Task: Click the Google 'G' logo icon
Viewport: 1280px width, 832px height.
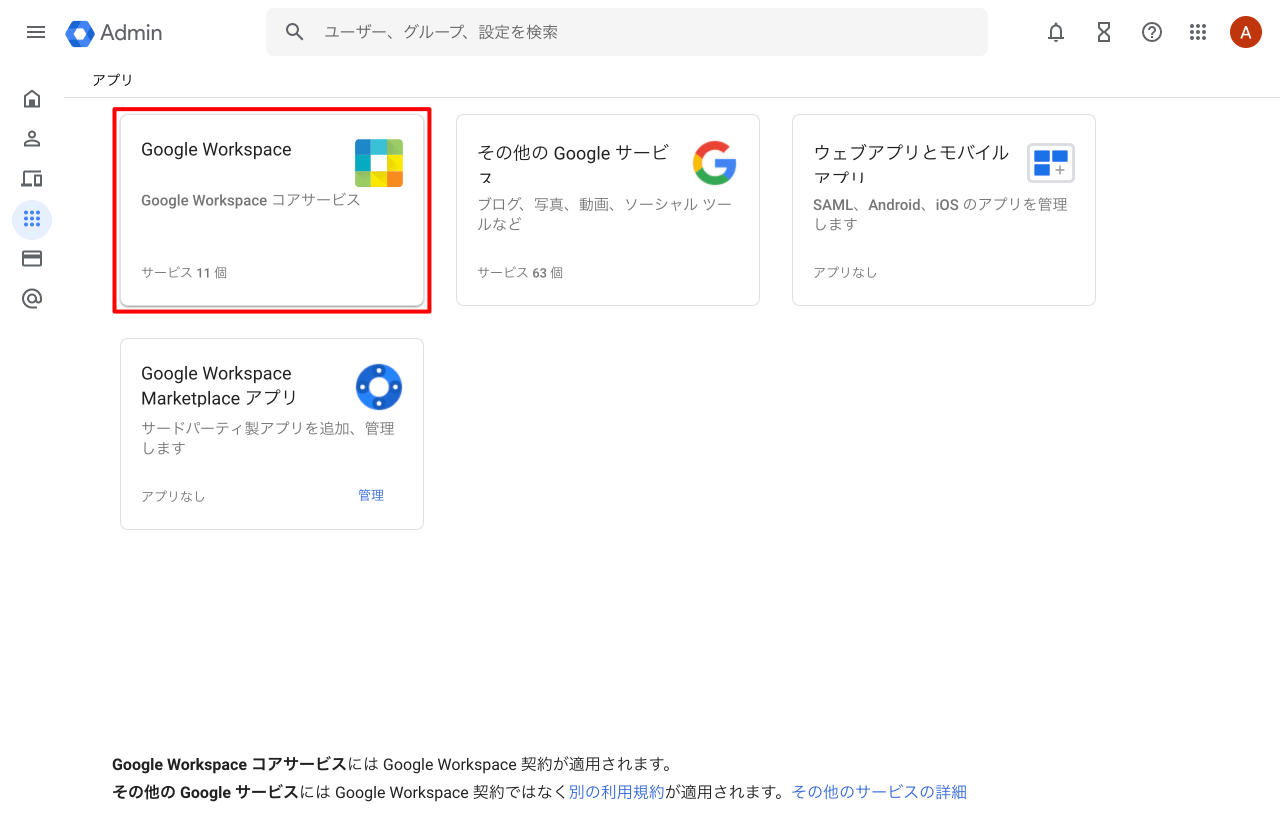Action: pyautogui.click(x=715, y=163)
